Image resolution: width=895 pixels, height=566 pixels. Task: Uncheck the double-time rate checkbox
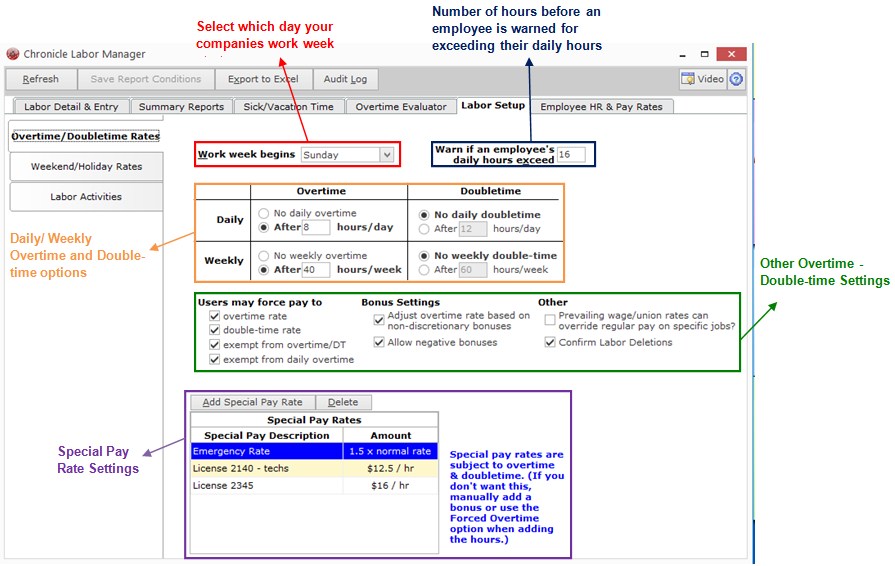point(215,330)
